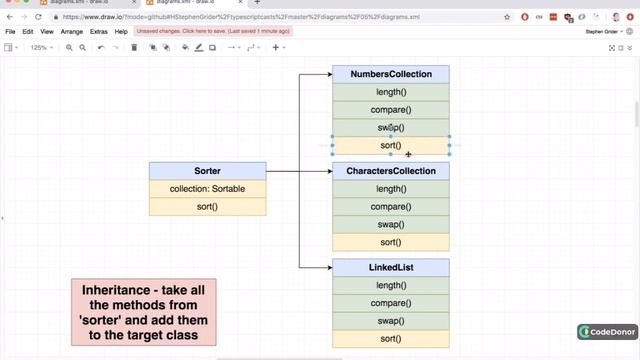
Task: Redo the undone change
Action: click(116, 48)
